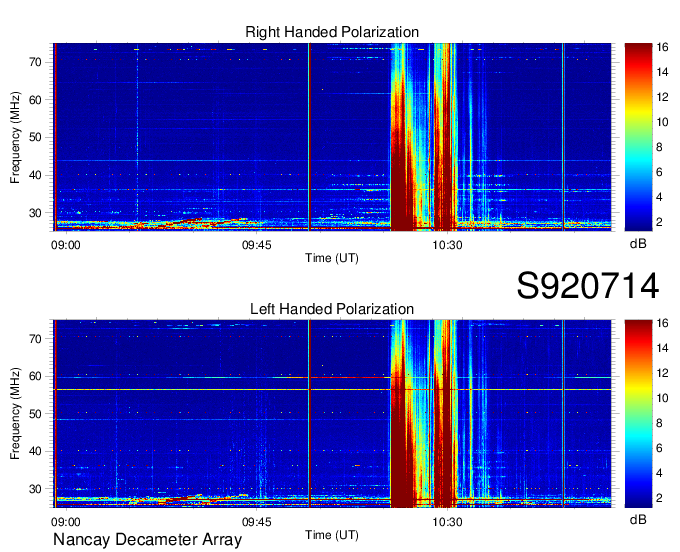This screenshot has height=552, width=680.
Task: Click the top plot's 'Frequency (MHz)' axis label
Action: coord(15,137)
